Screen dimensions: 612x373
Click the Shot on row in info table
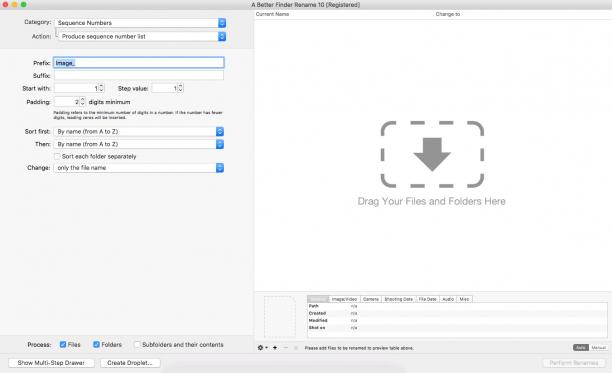pyautogui.click(x=457, y=328)
